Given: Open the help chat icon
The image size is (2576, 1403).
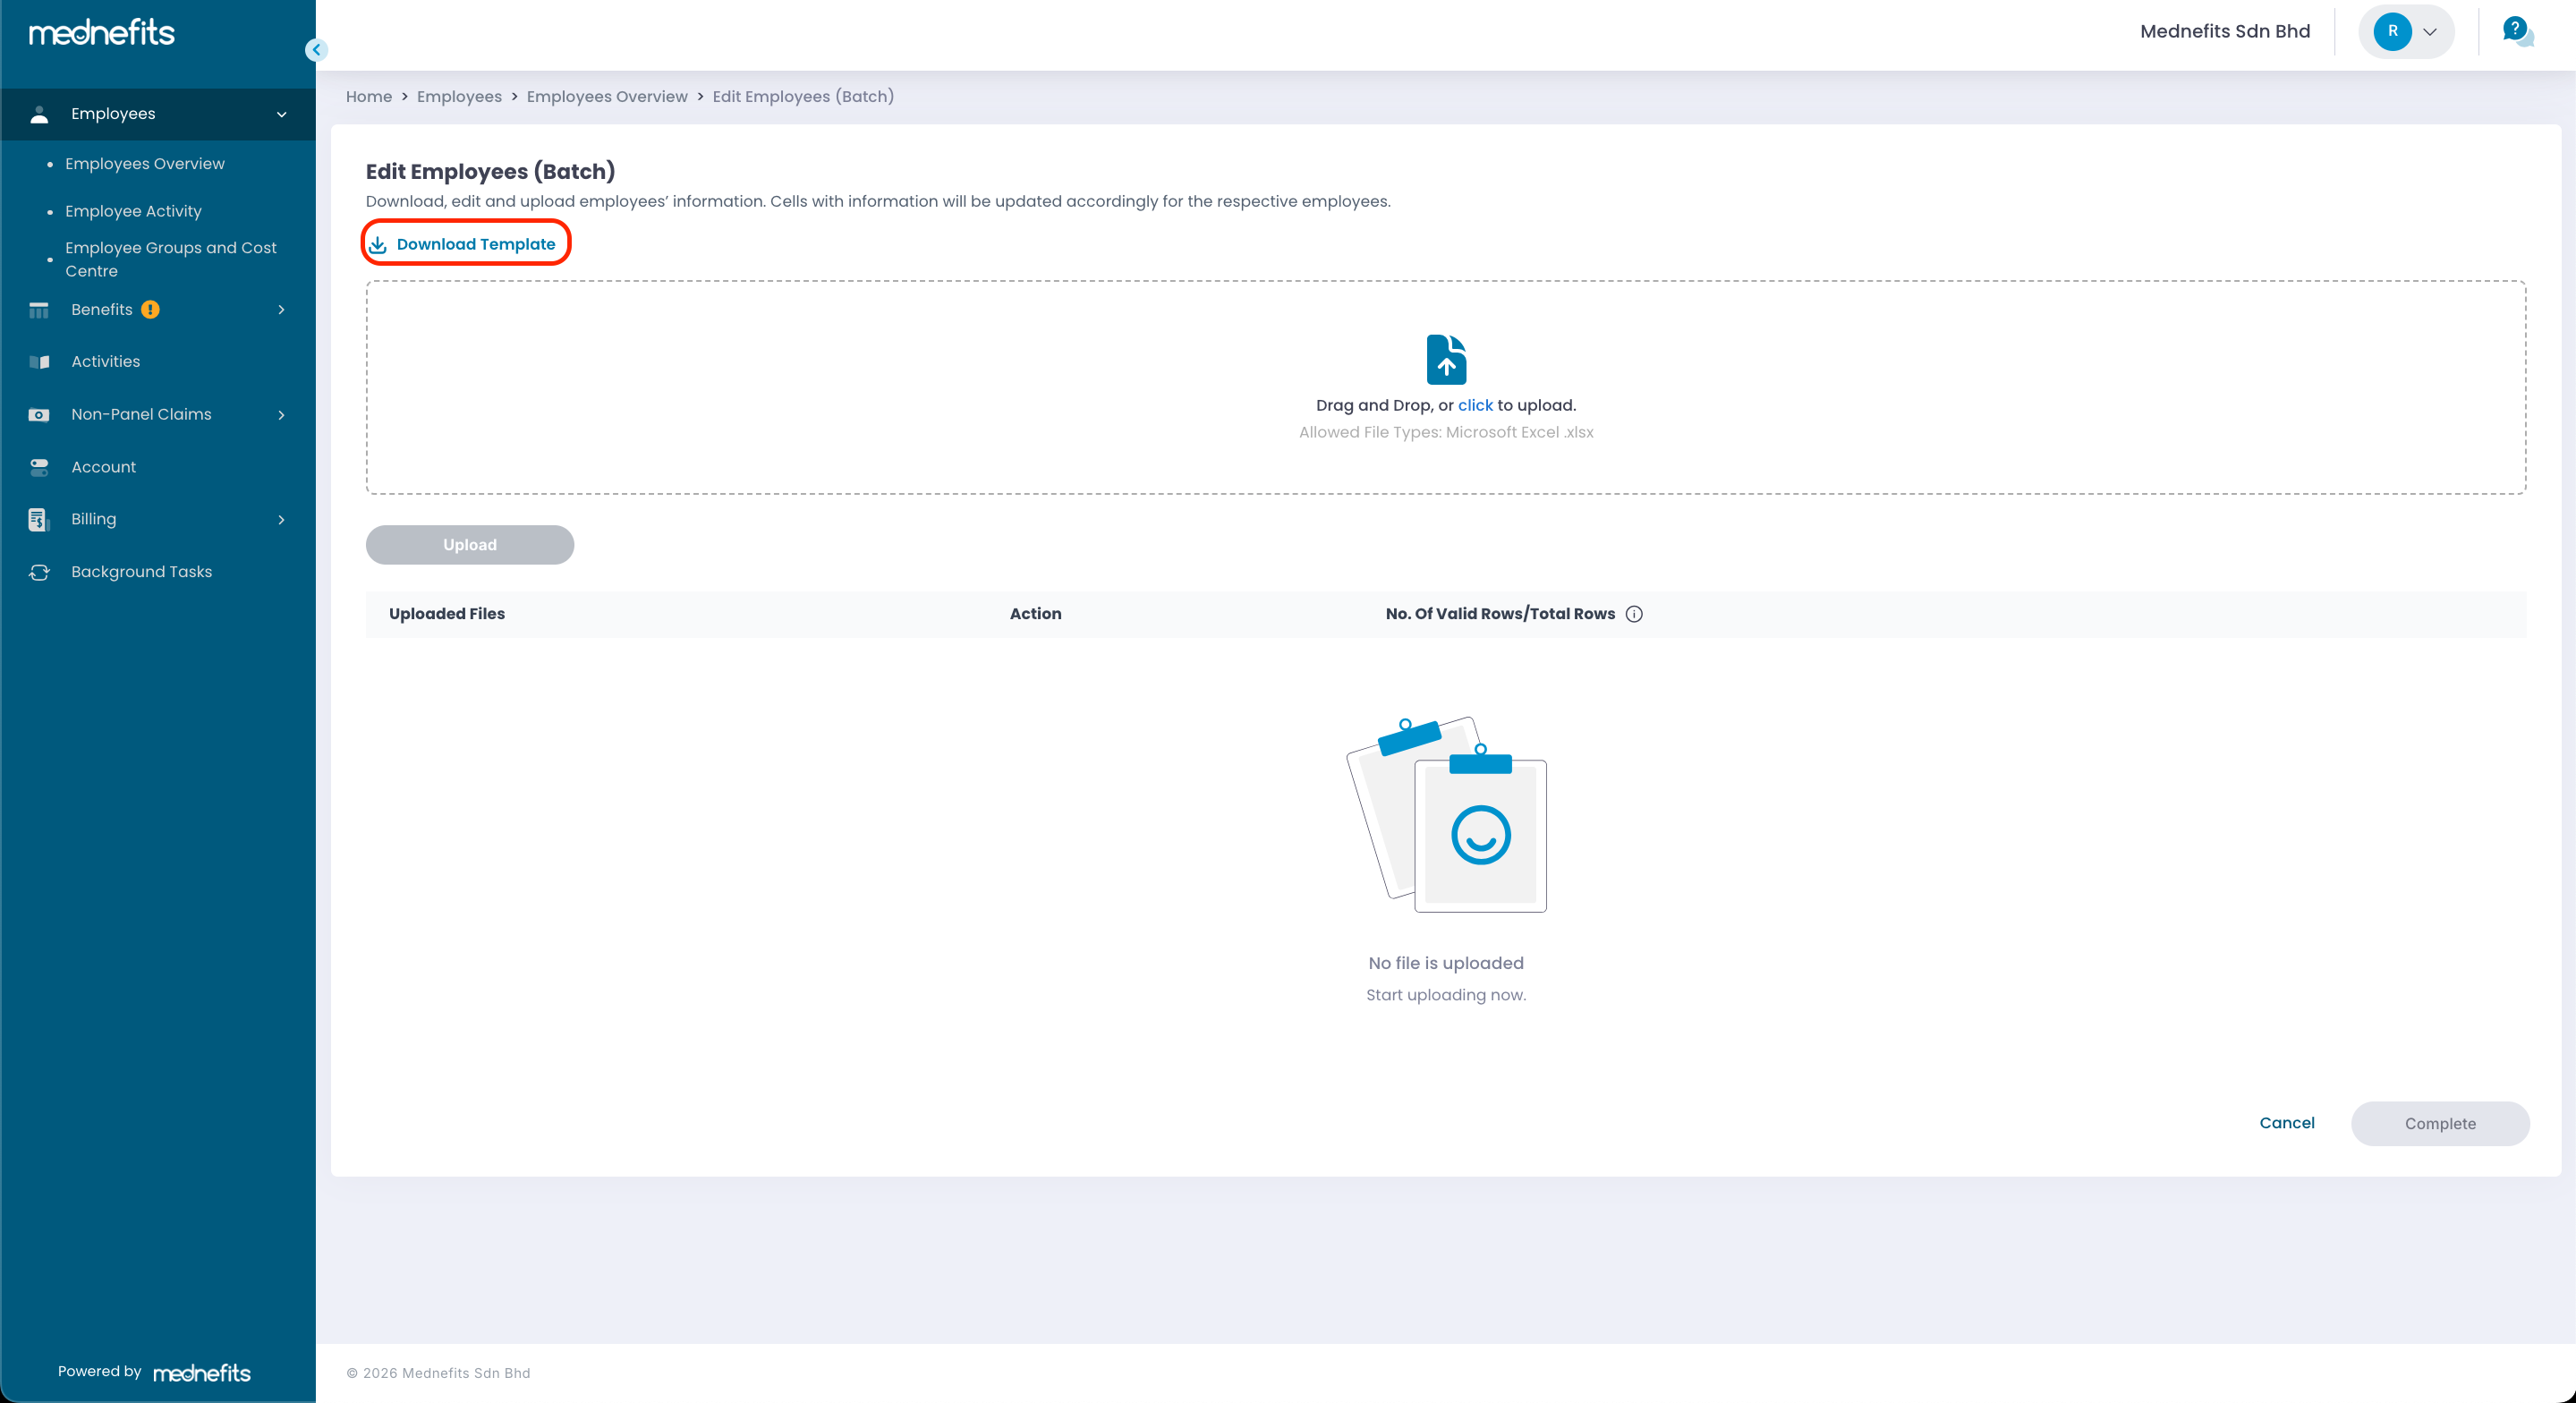Looking at the screenshot, I should (2516, 31).
